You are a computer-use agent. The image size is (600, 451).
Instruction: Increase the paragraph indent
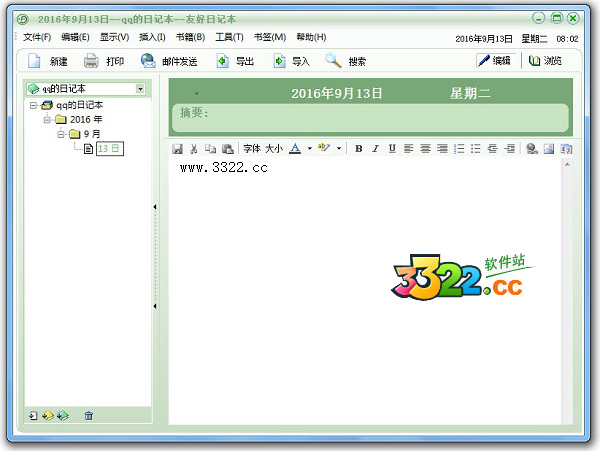coord(509,148)
